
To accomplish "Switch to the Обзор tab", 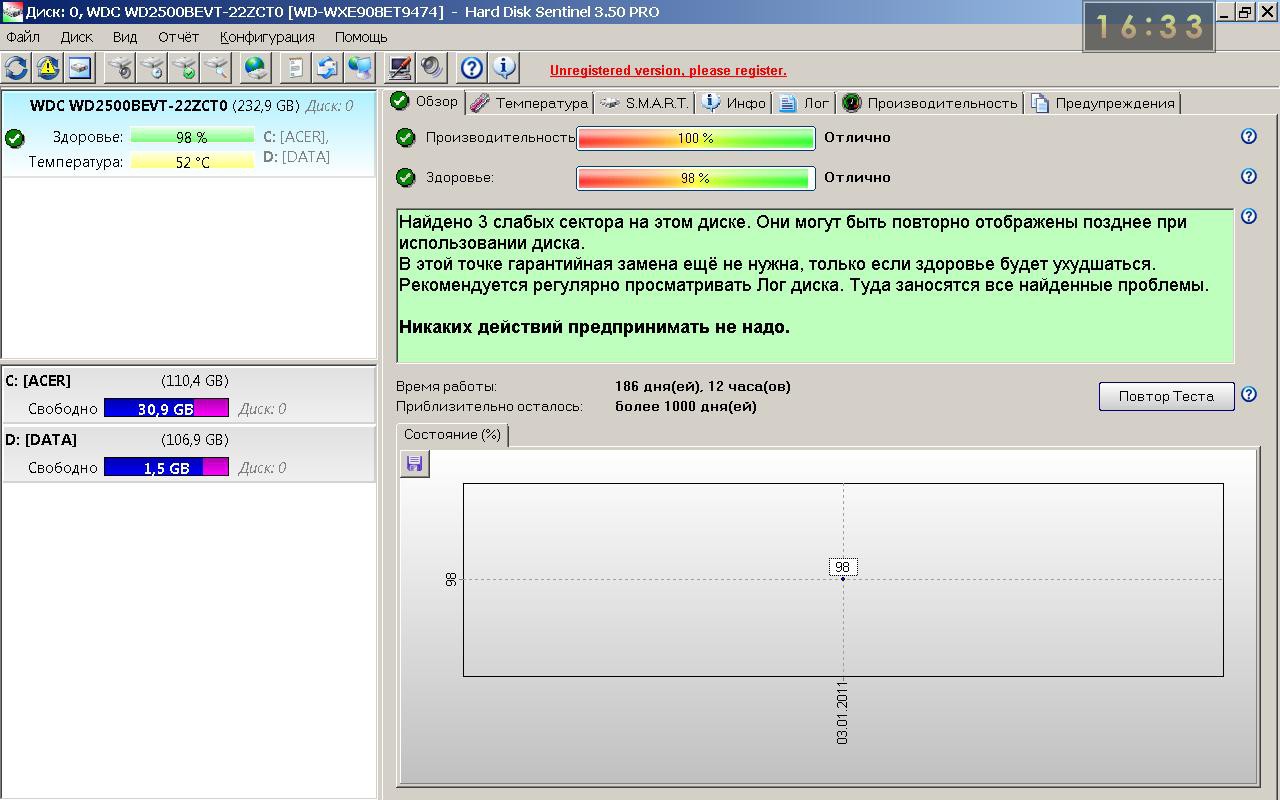I will 425,101.
